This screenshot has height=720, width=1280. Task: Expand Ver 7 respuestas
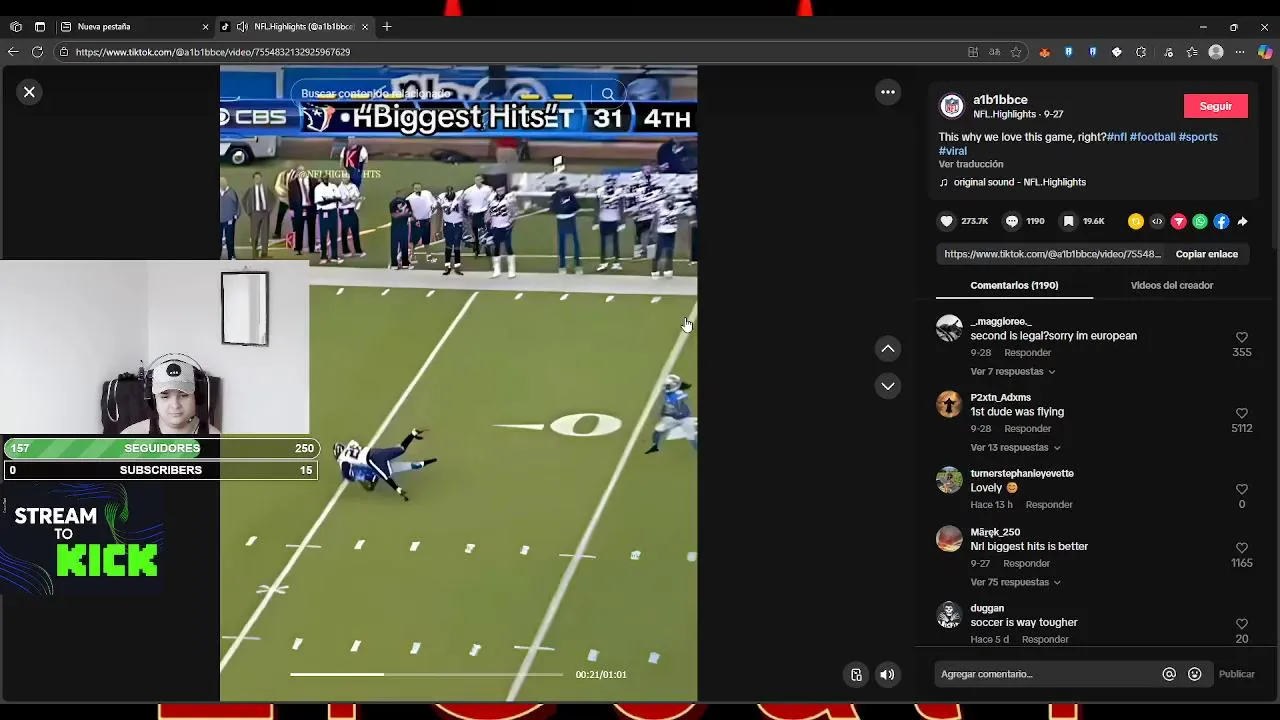(1012, 372)
